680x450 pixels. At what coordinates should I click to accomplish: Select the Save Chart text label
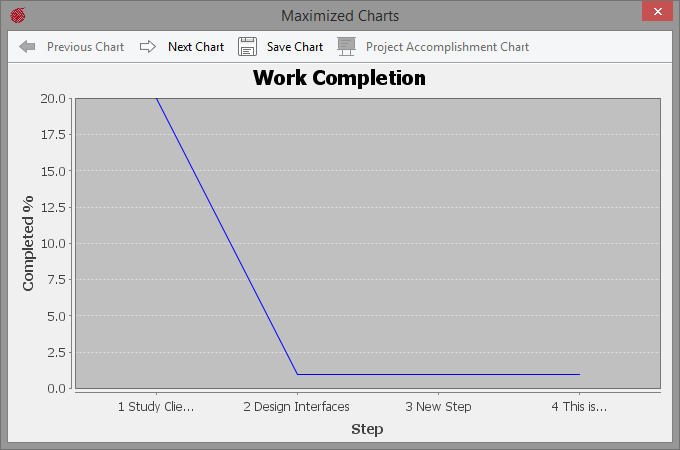pyautogui.click(x=294, y=47)
